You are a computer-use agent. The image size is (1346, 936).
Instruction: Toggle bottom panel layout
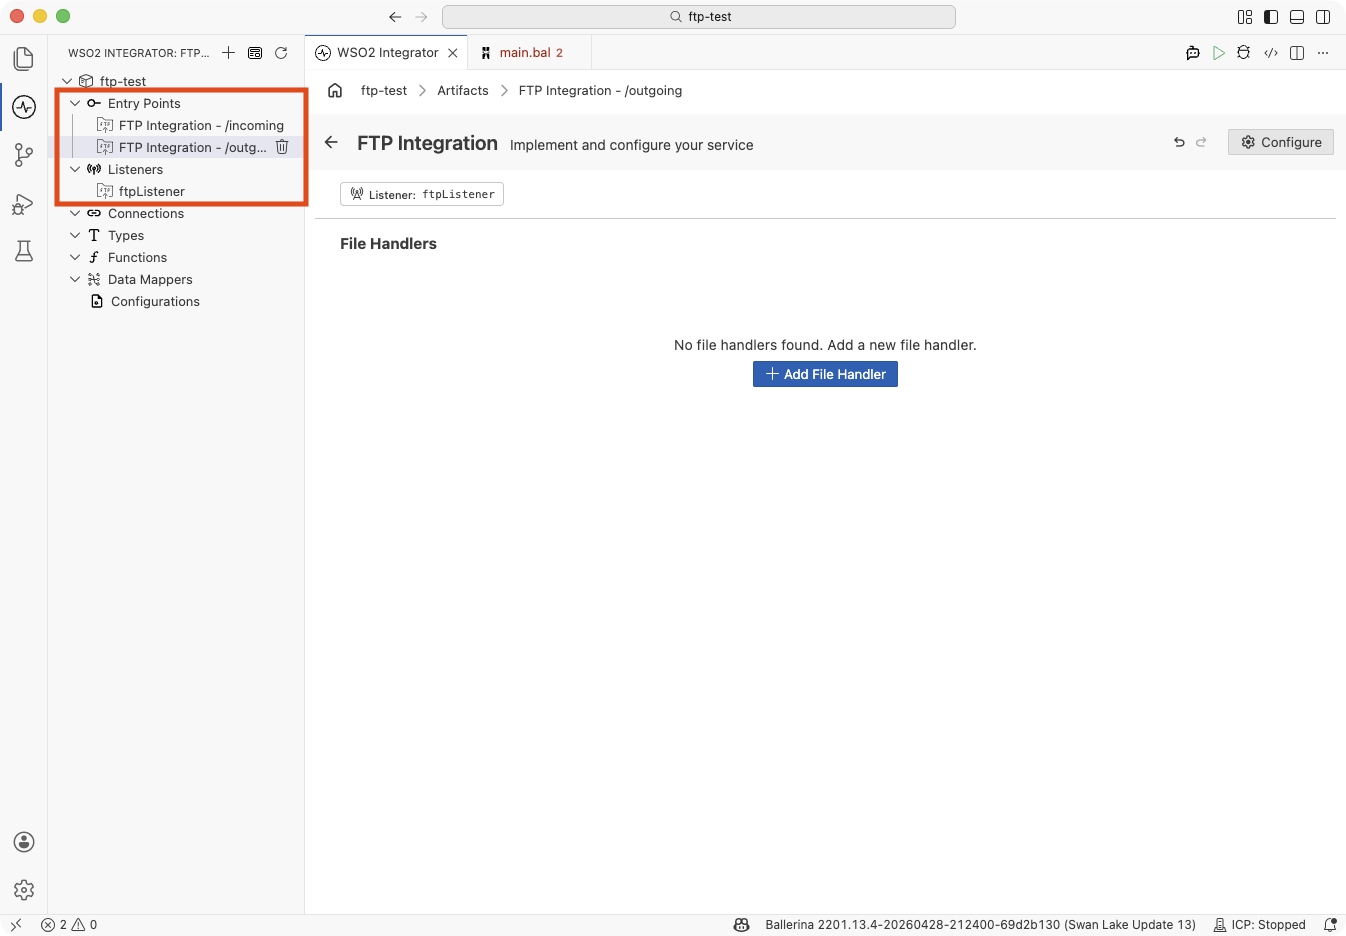1297,17
